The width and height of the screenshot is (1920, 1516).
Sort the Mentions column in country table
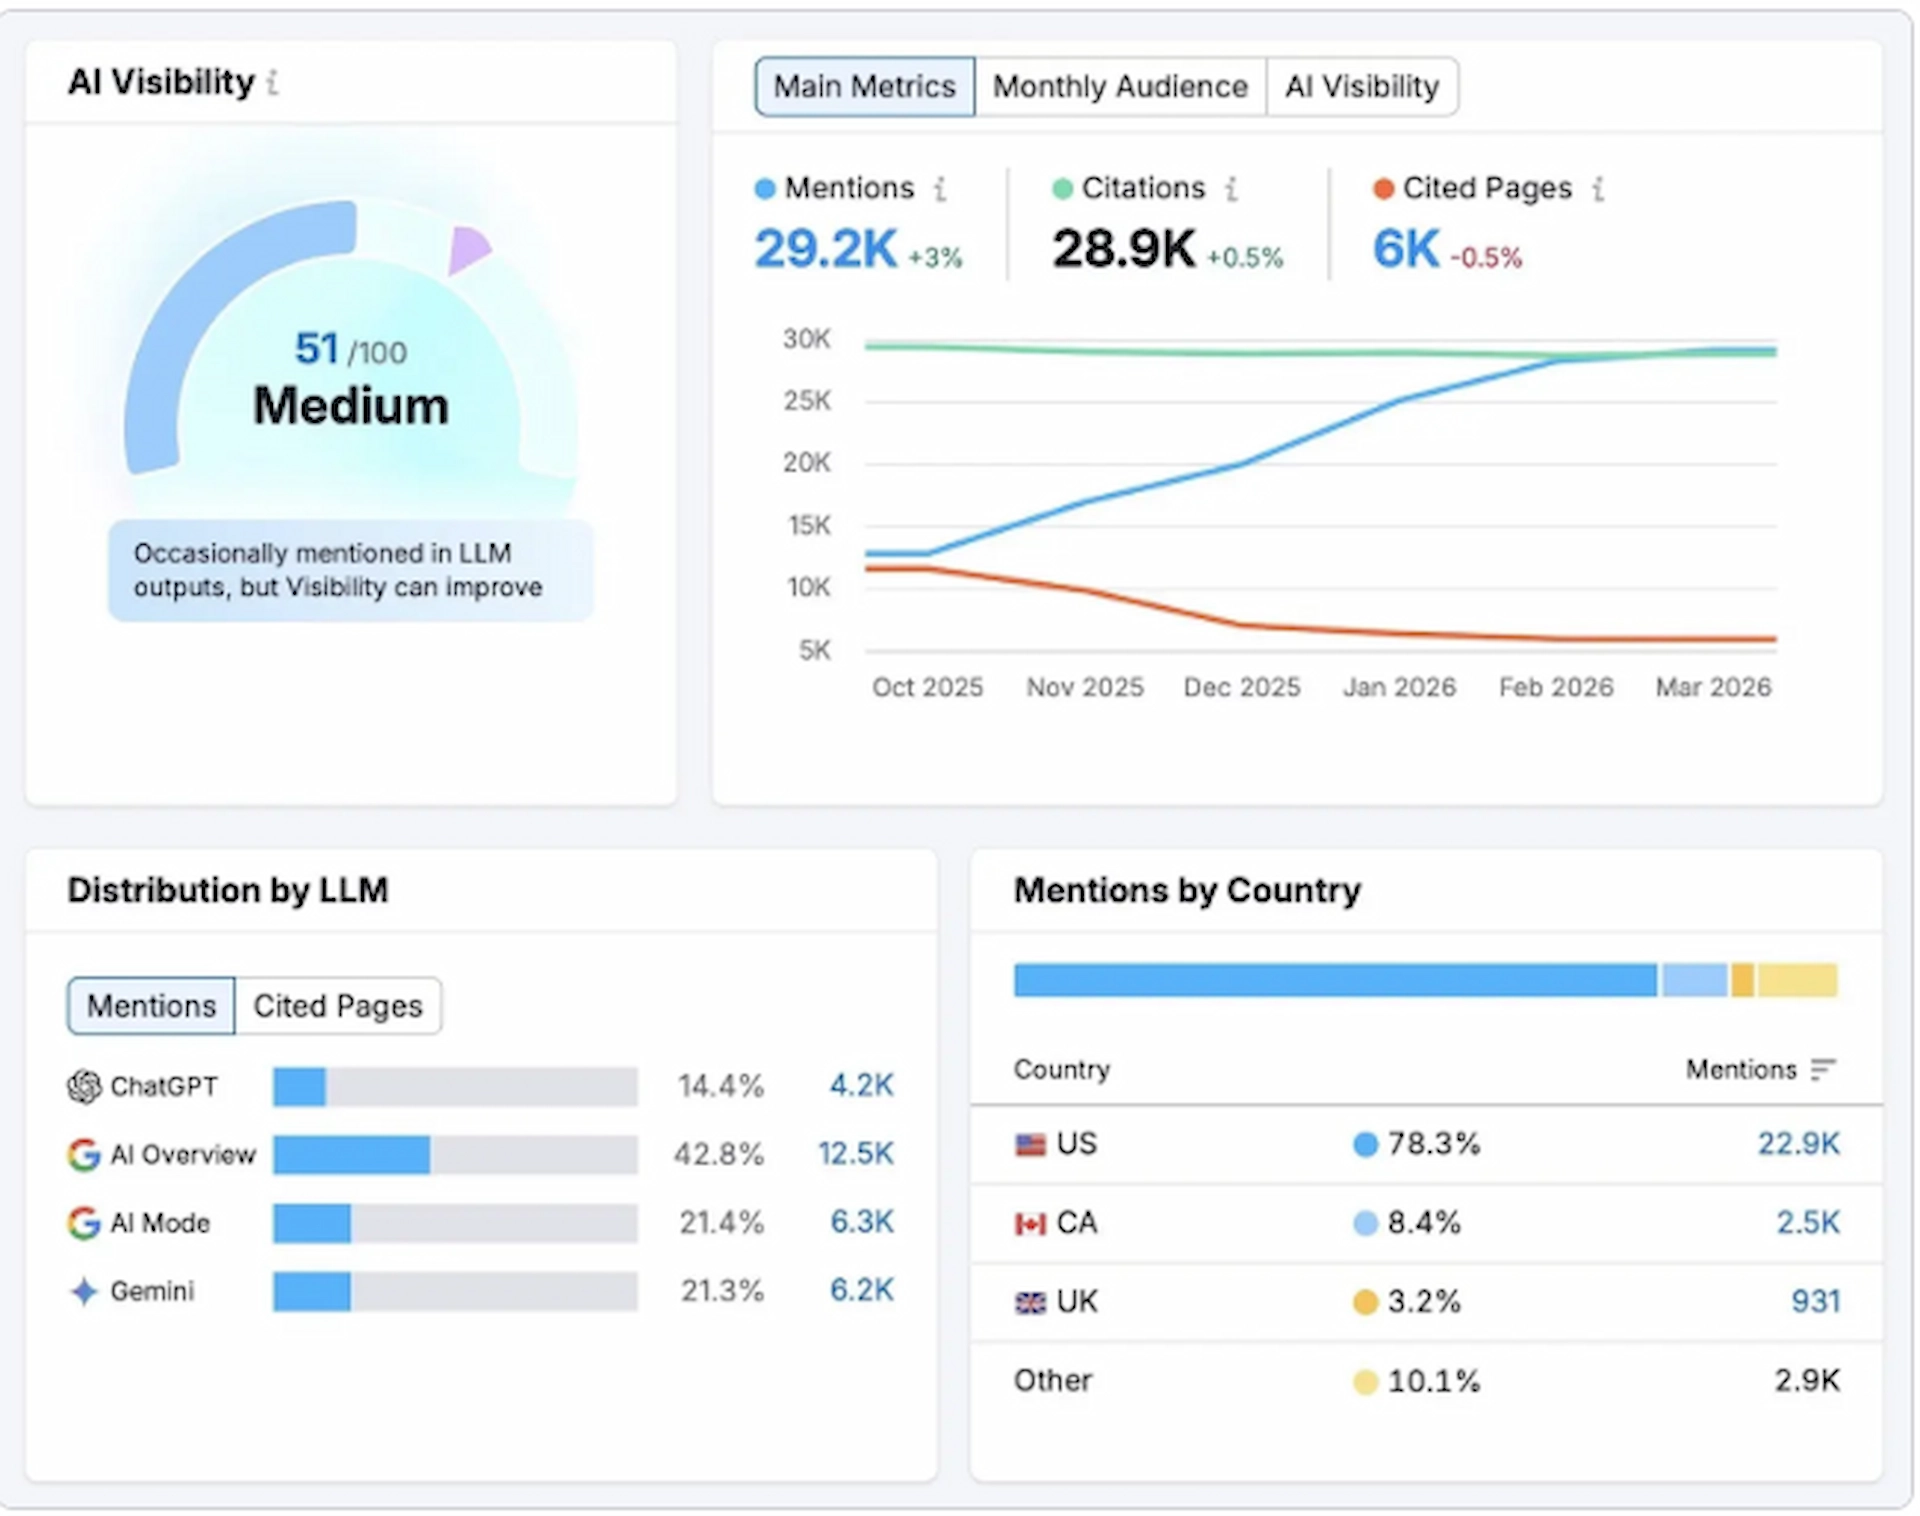point(1823,1070)
